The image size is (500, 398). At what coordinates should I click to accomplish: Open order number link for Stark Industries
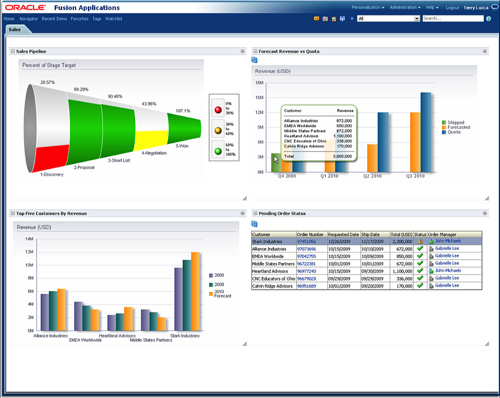click(x=306, y=241)
